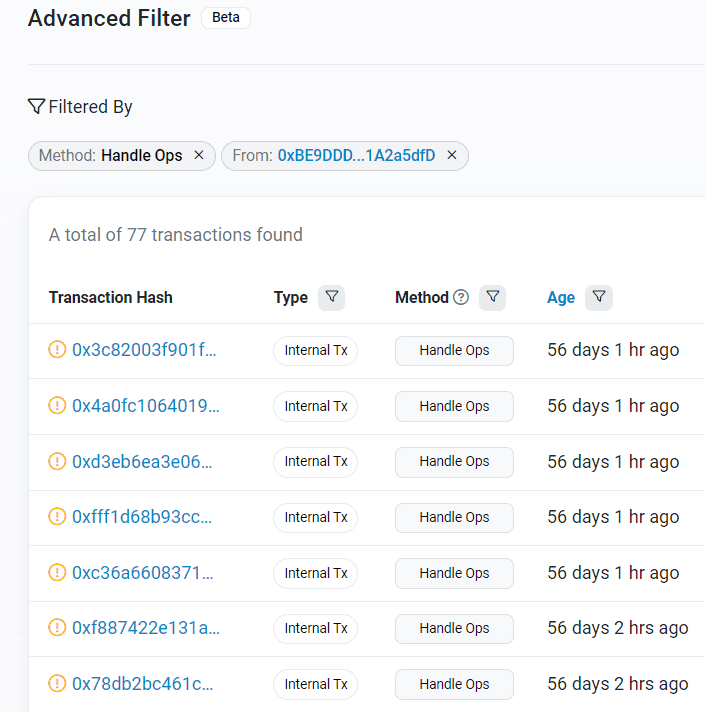Click warning icon beside 0xd3eb6ea3e06 transaction
Screen dimensions: 705x712
(57, 461)
